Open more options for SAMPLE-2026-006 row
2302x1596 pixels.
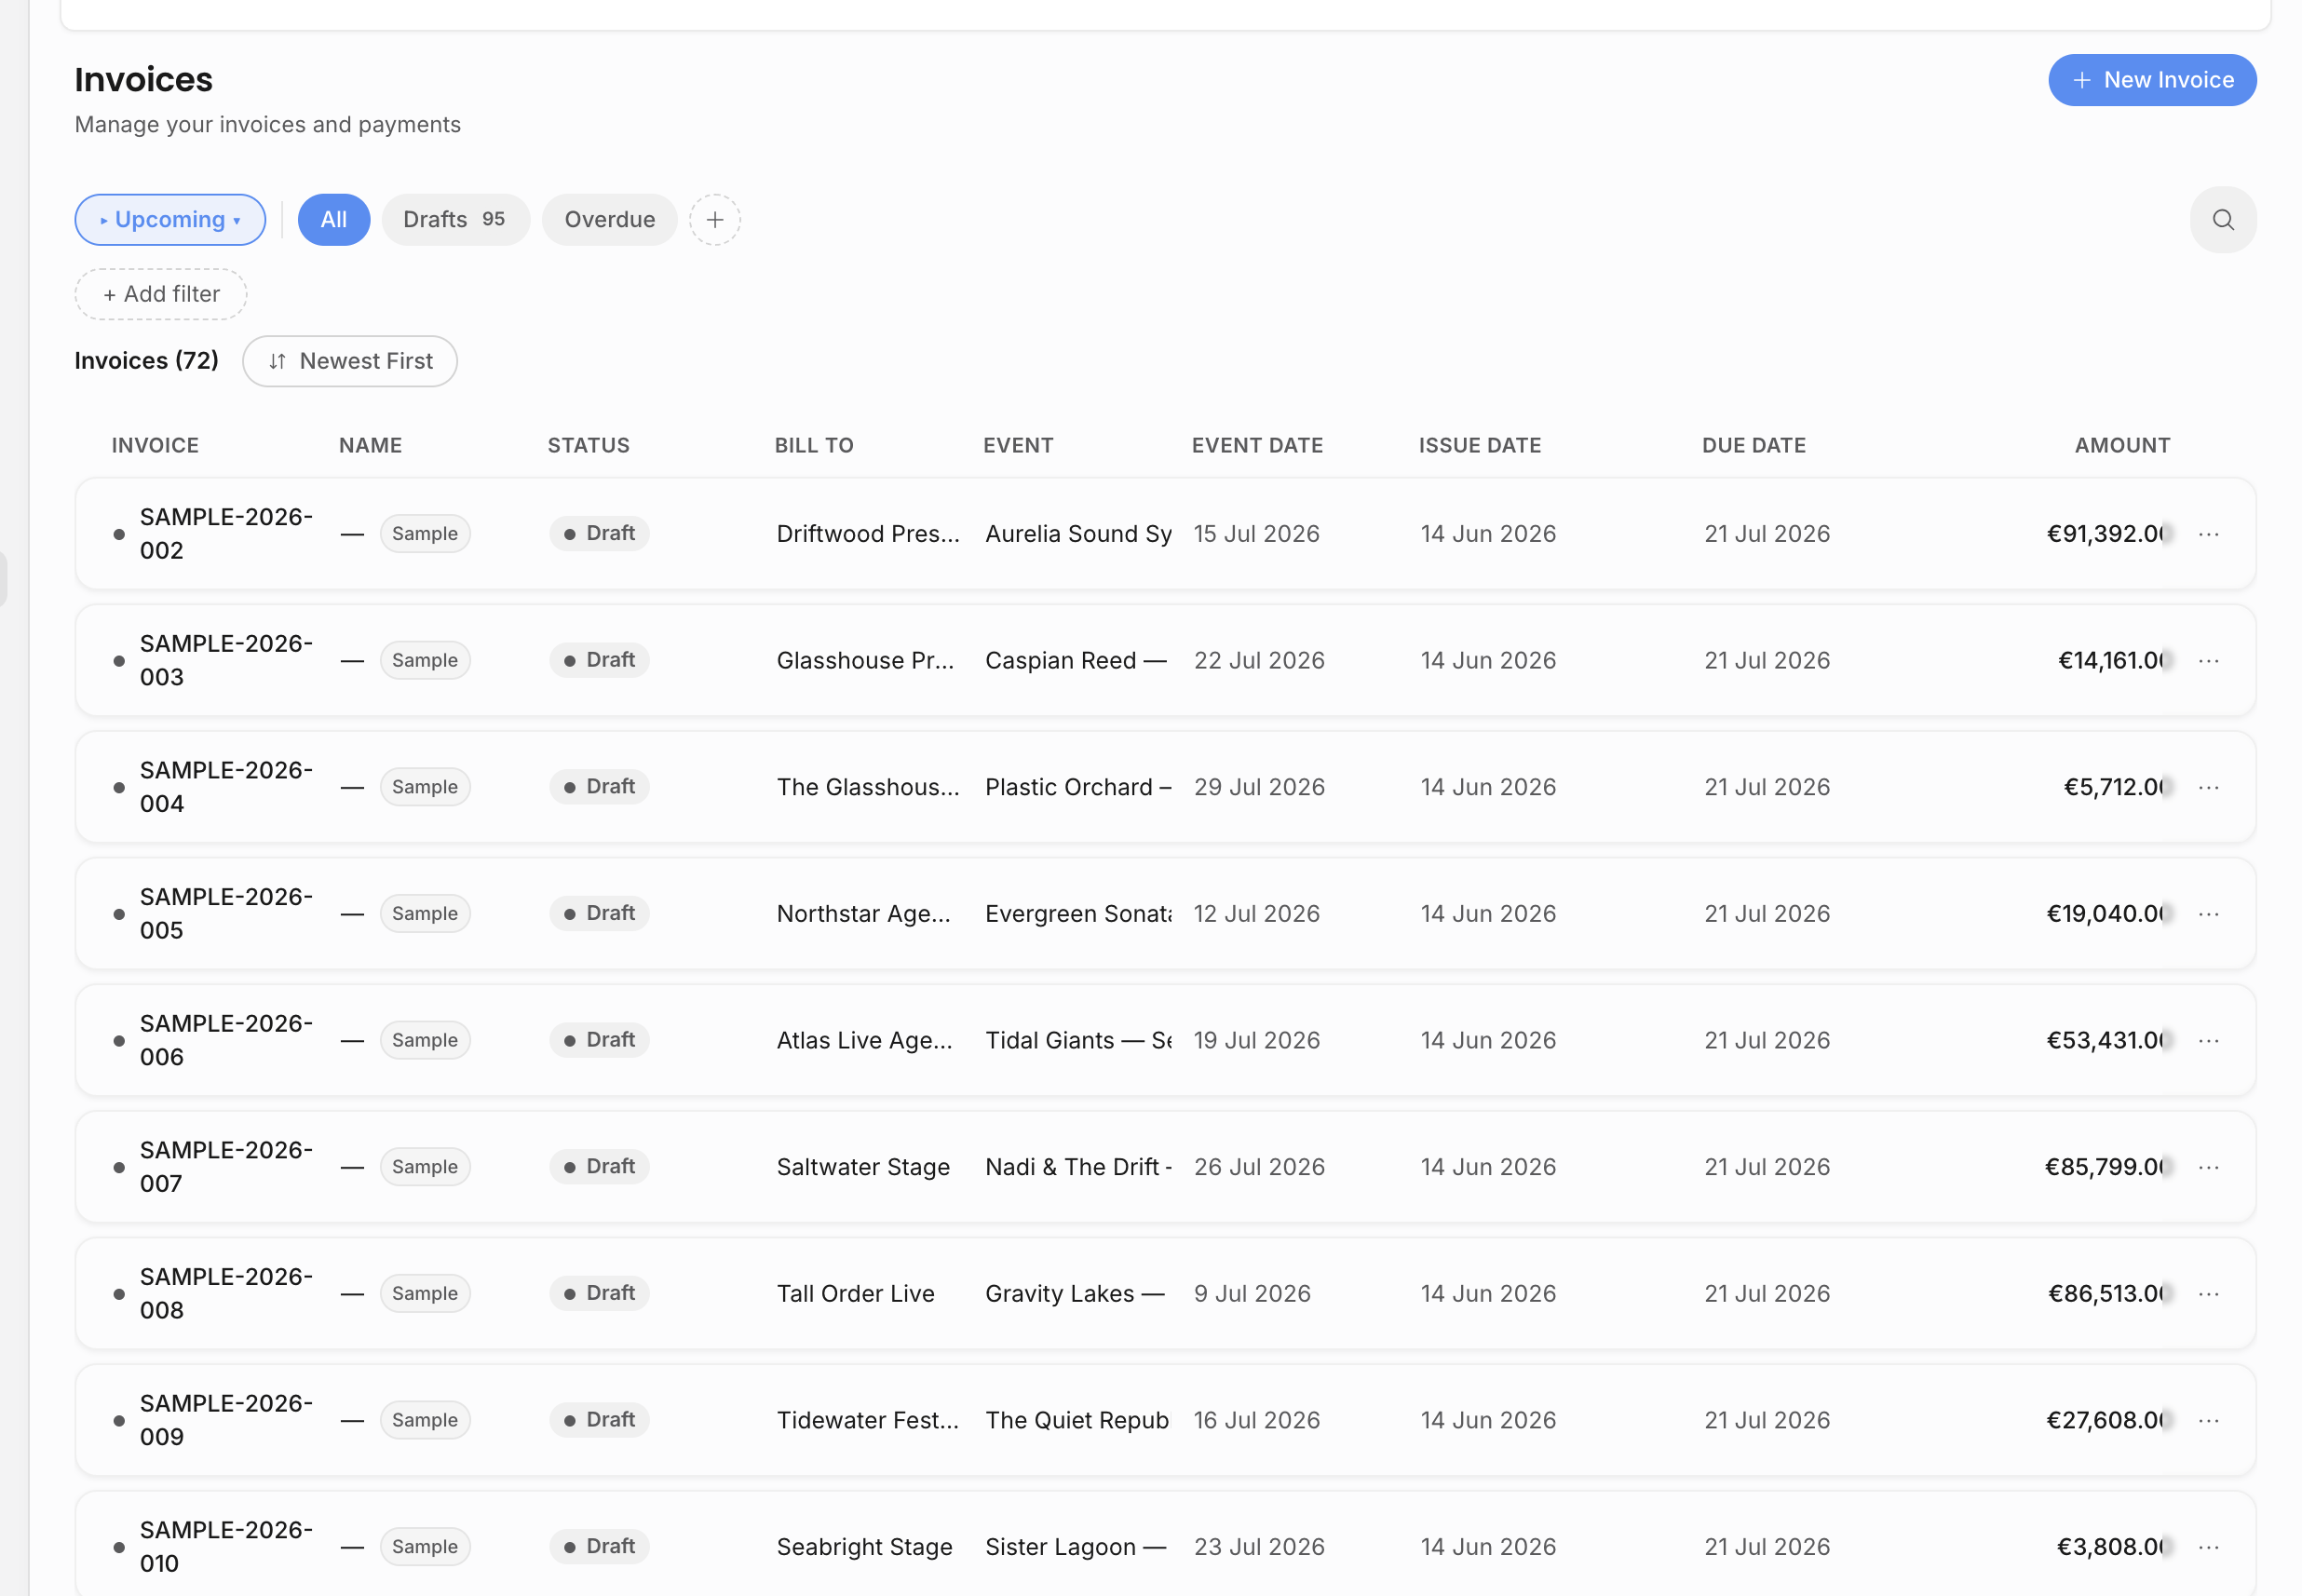2208,1041
